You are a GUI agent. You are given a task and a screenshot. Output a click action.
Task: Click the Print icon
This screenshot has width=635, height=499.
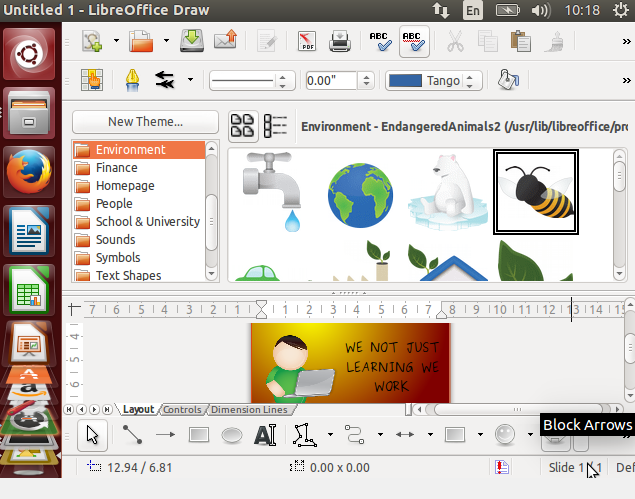(339, 41)
